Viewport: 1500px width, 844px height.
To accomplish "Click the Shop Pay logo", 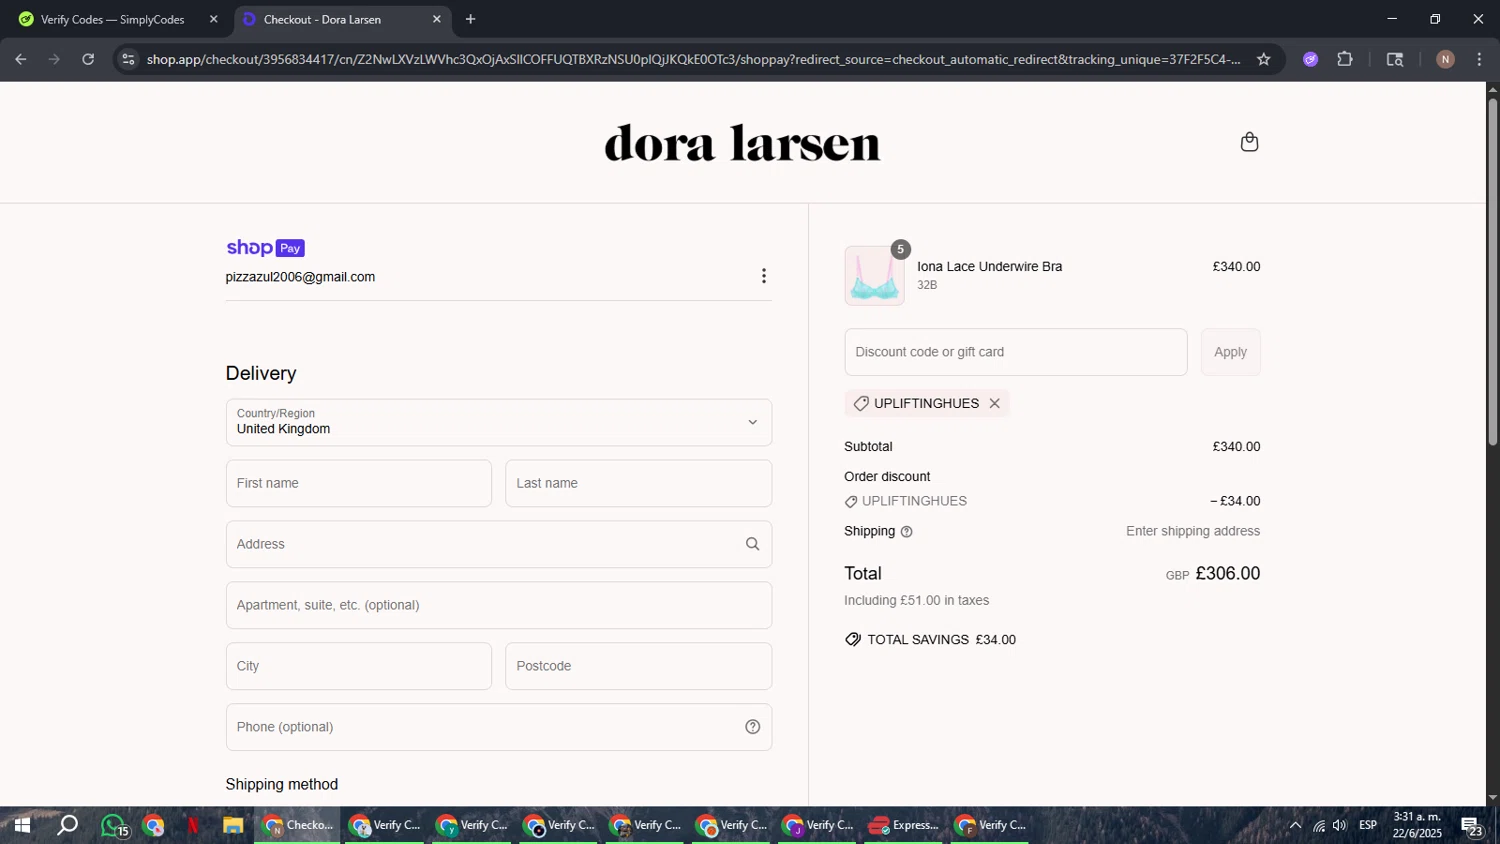I will (x=265, y=248).
